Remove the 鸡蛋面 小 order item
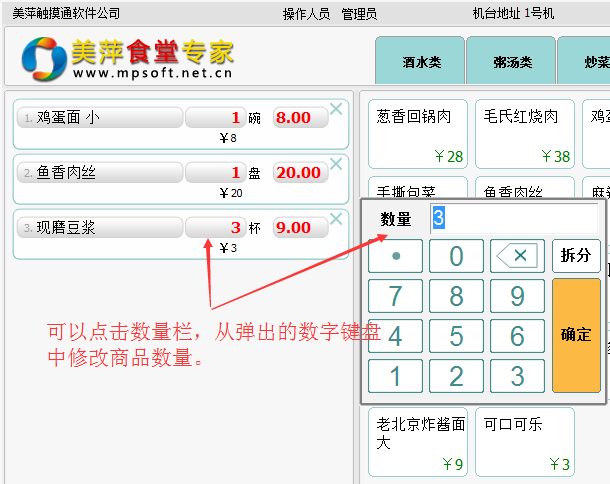 (336, 109)
